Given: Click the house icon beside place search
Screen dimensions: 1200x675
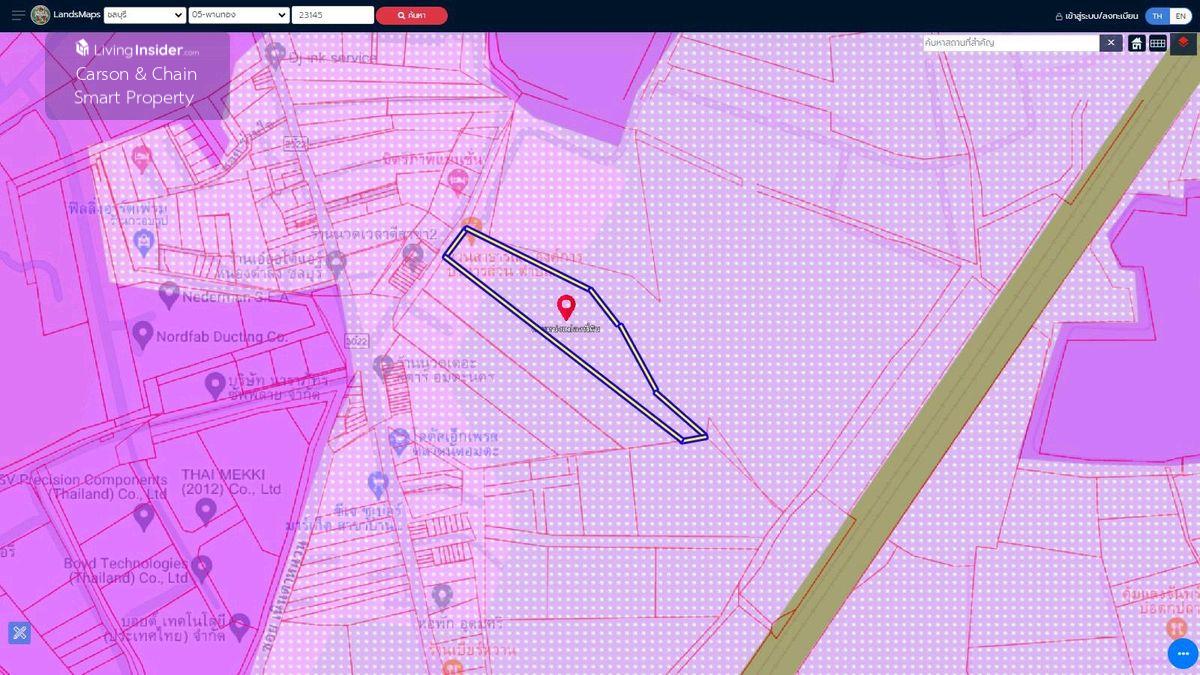Looking at the screenshot, I should [x=1136, y=43].
